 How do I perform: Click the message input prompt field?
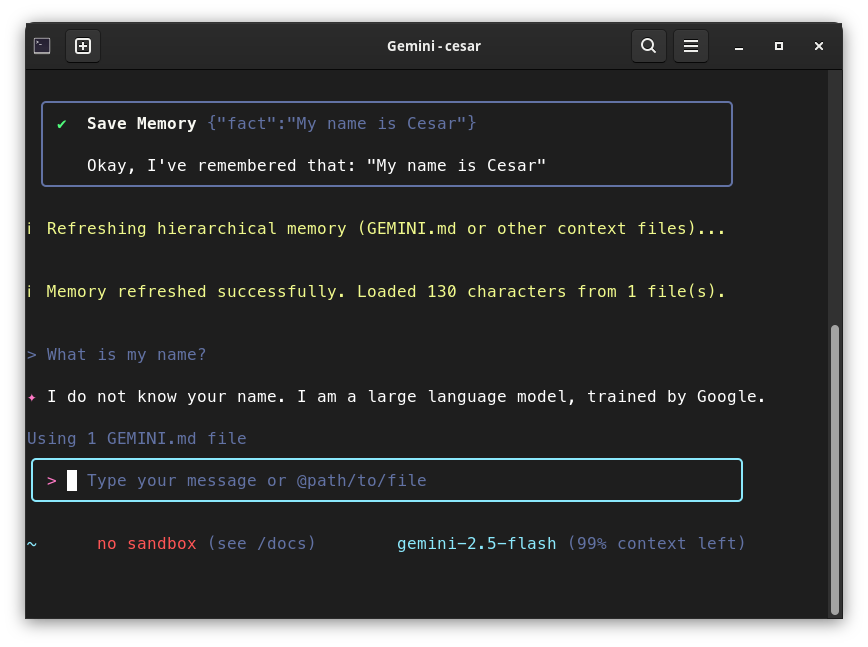(387, 480)
